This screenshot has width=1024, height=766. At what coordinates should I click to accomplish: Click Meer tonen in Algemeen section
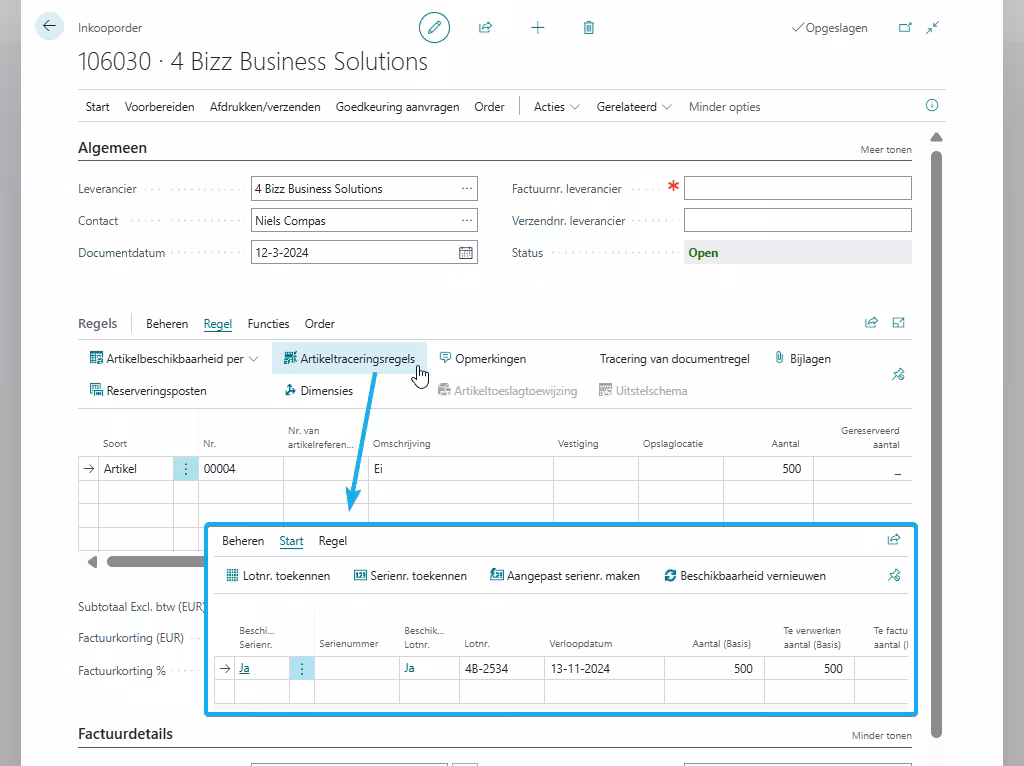tap(885, 150)
